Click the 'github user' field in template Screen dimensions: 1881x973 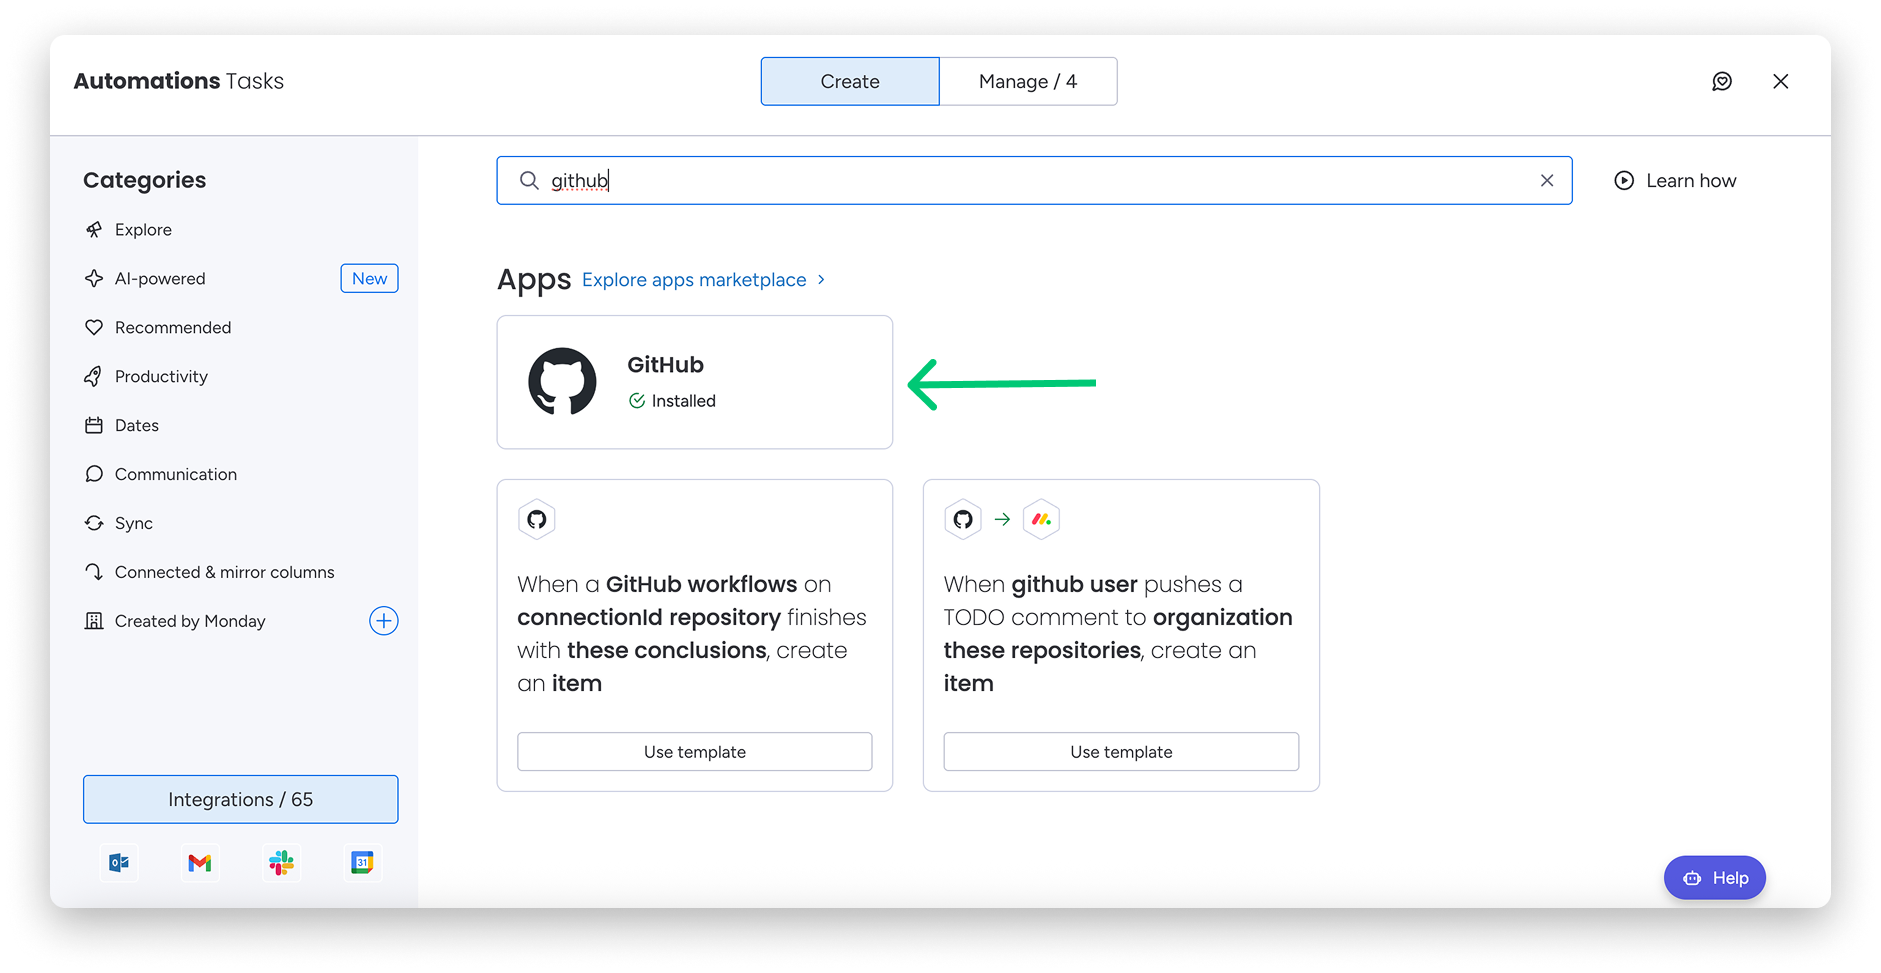pyautogui.click(x=1075, y=584)
